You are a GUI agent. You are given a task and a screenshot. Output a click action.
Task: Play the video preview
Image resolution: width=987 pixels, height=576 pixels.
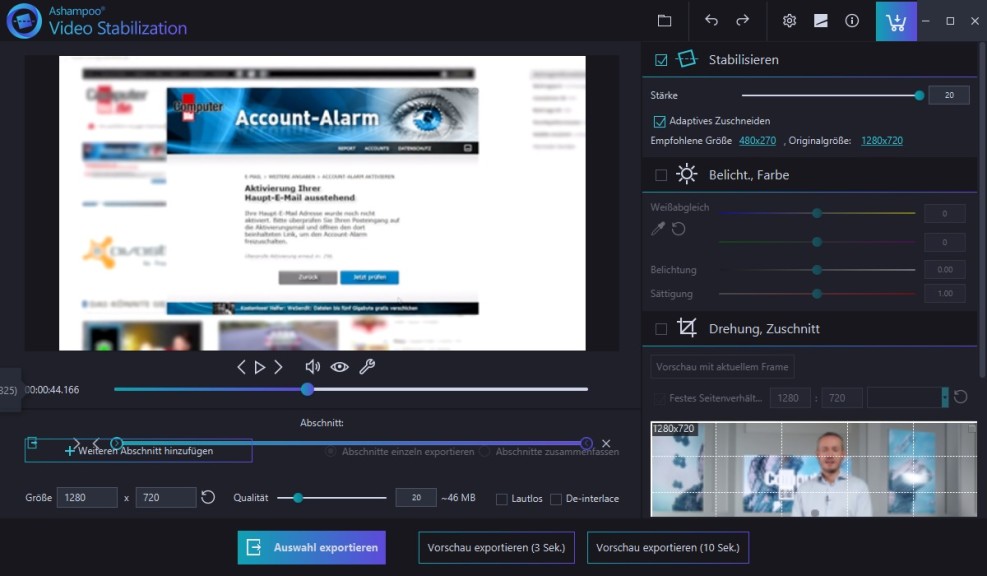tap(260, 367)
